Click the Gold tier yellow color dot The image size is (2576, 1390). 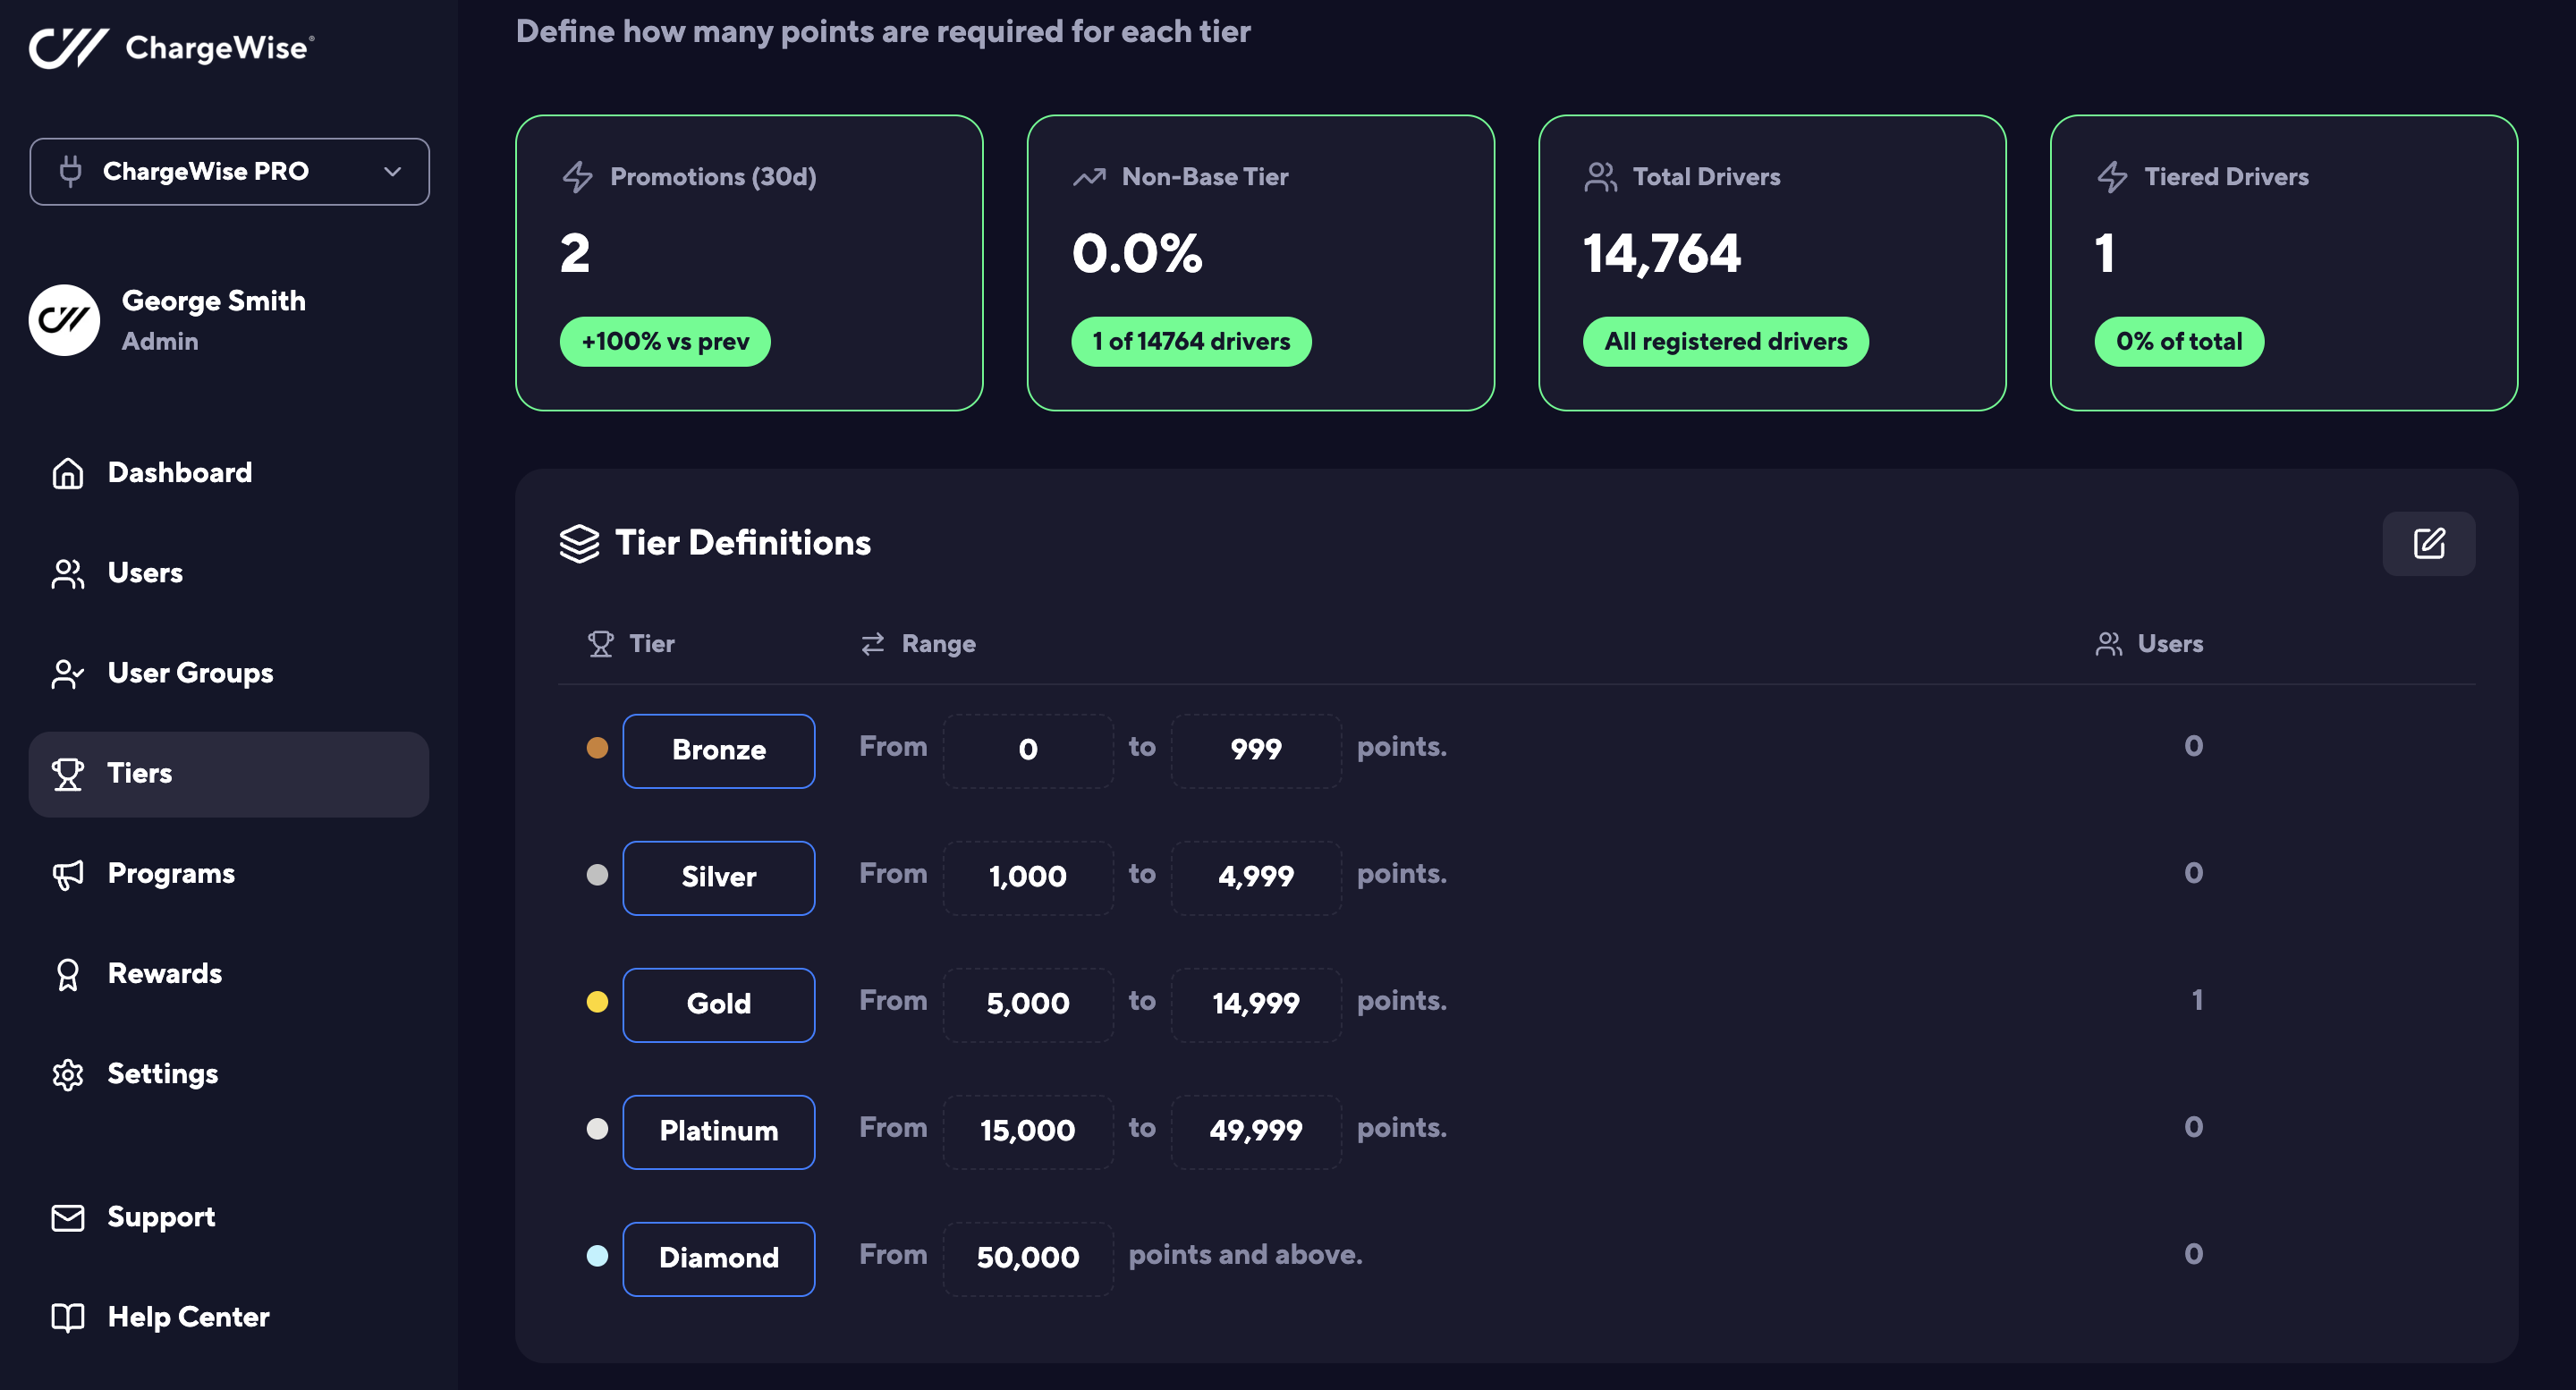[597, 1002]
